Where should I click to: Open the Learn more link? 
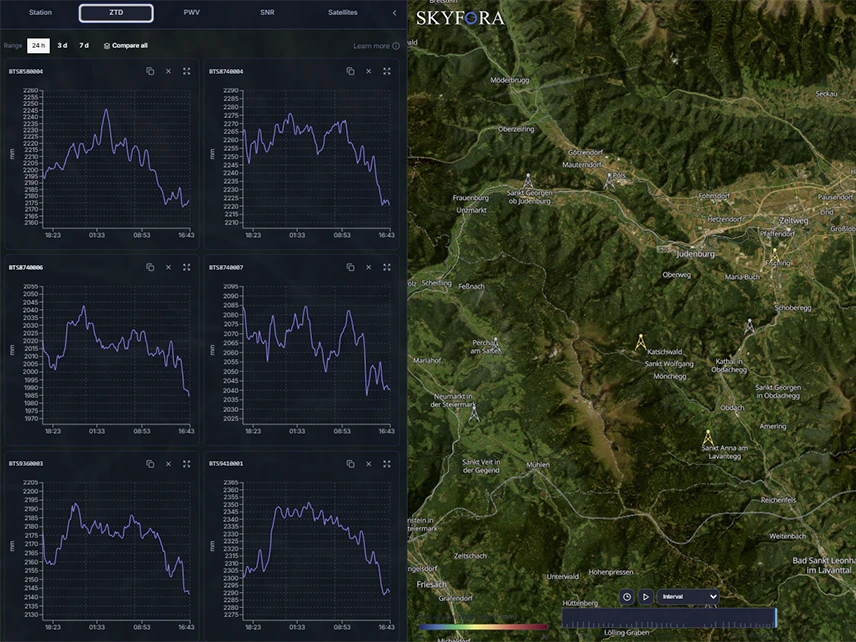point(376,46)
